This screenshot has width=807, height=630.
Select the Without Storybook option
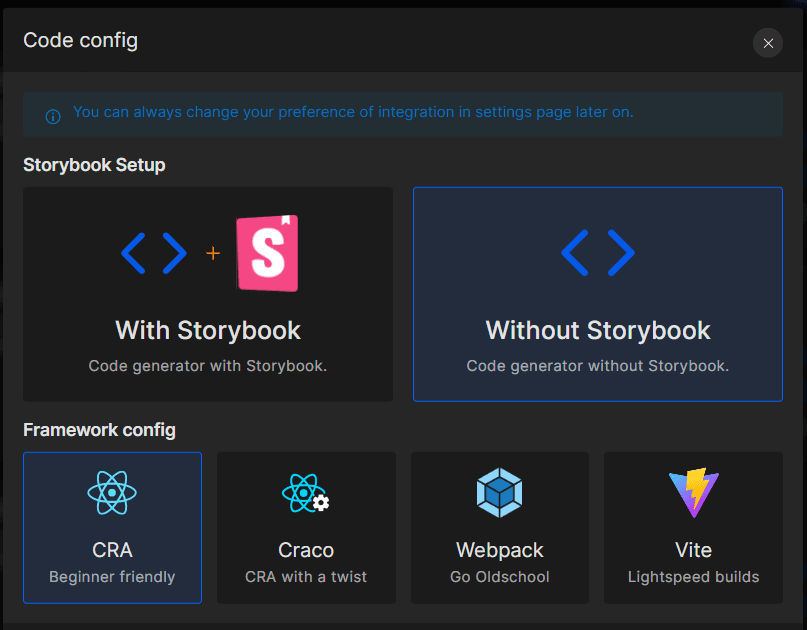[x=597, y=294]
